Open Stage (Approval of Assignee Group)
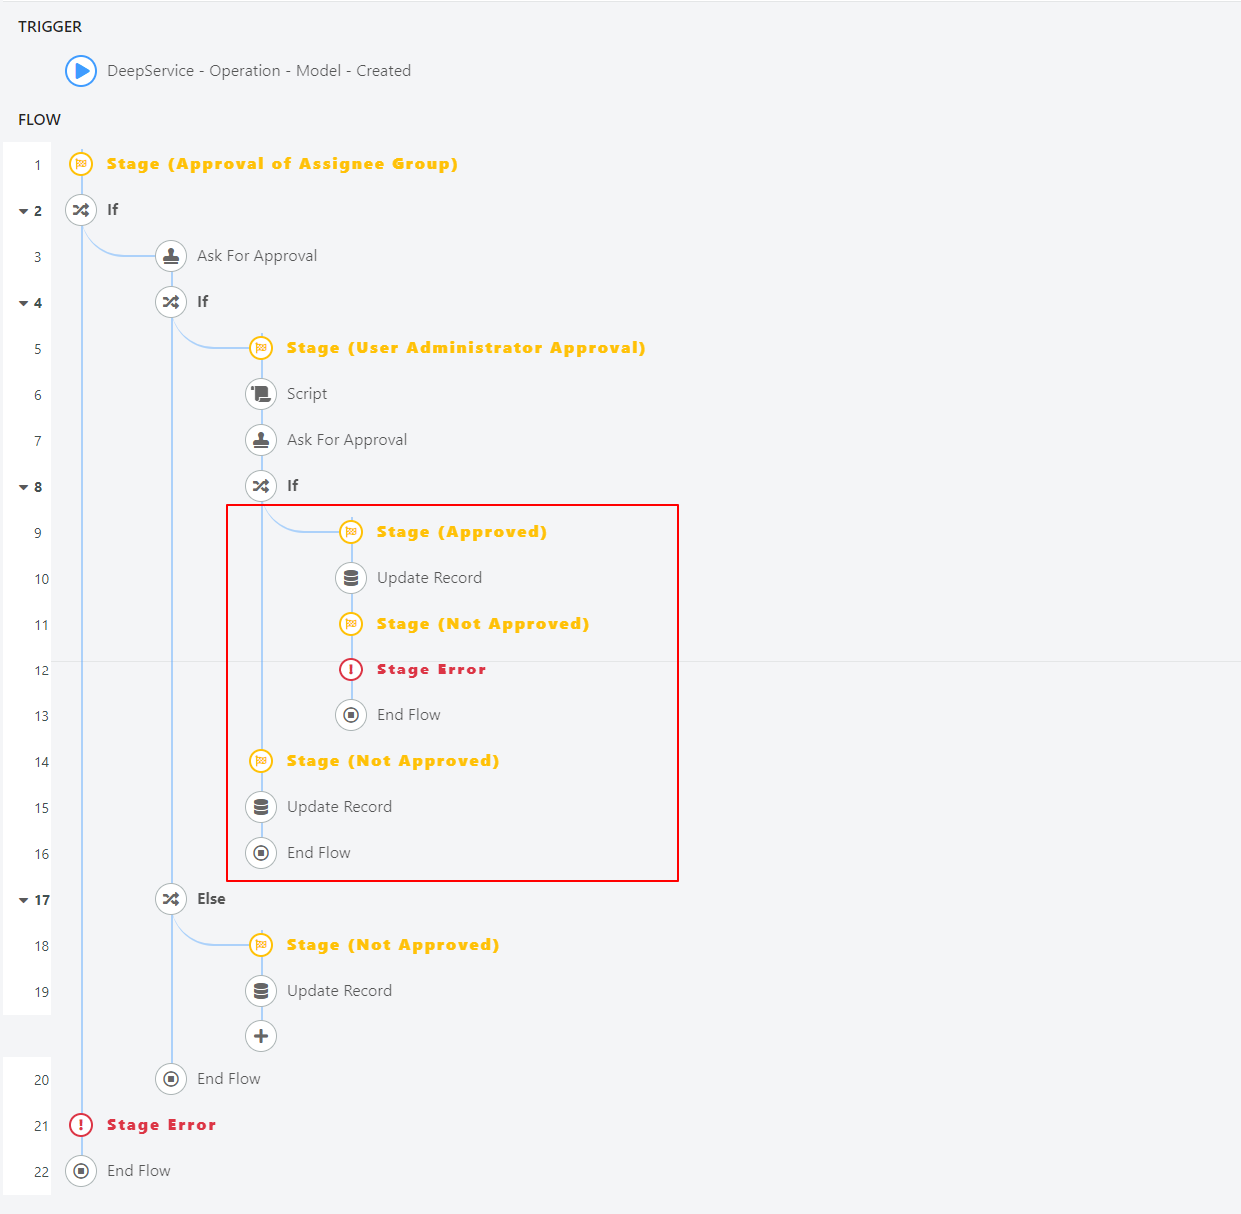Viewport: 1241px width, 1214px height. (282, 164)
